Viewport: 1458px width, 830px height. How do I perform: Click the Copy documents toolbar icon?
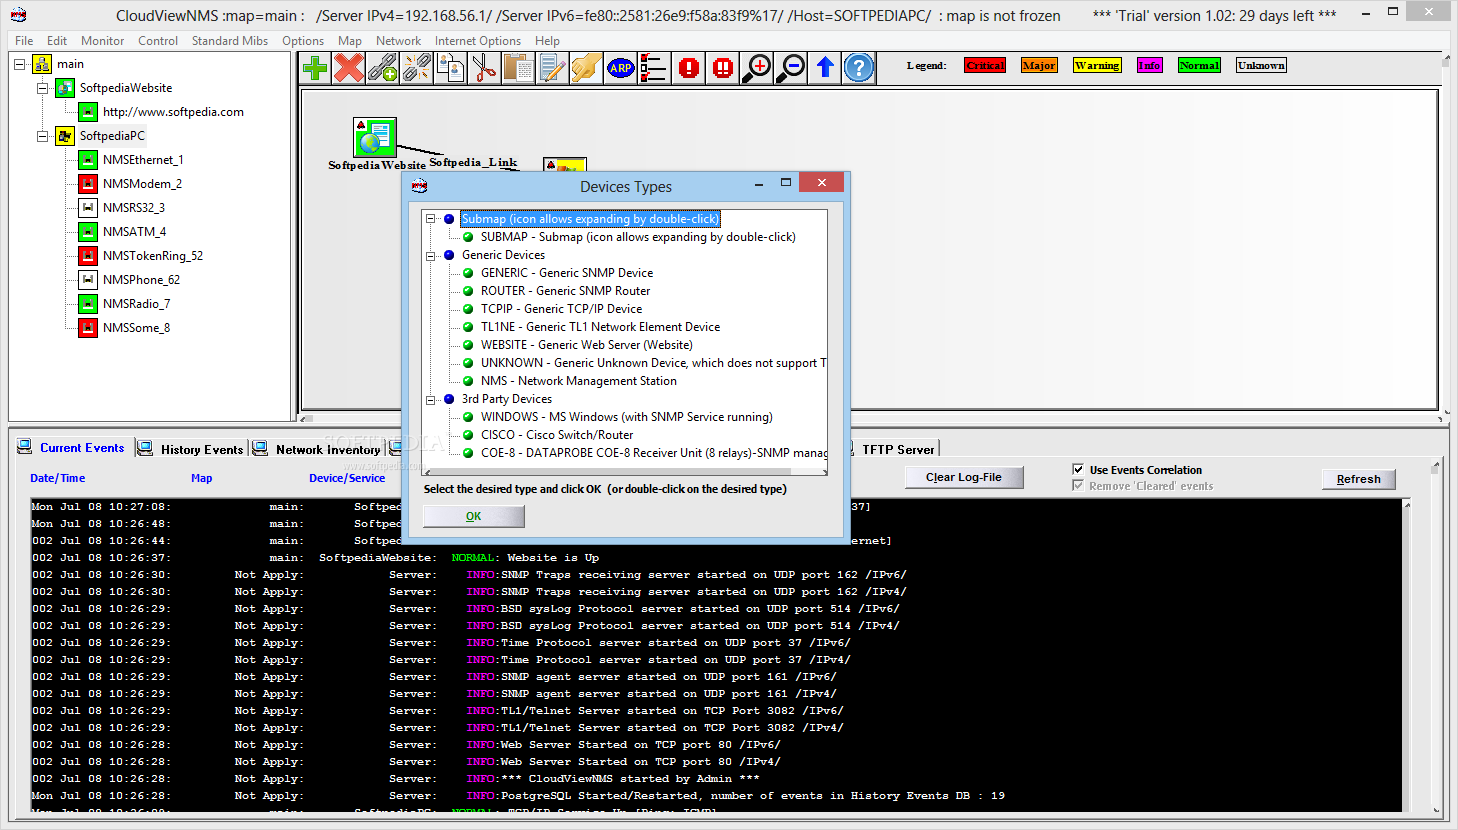pos(451,68)
